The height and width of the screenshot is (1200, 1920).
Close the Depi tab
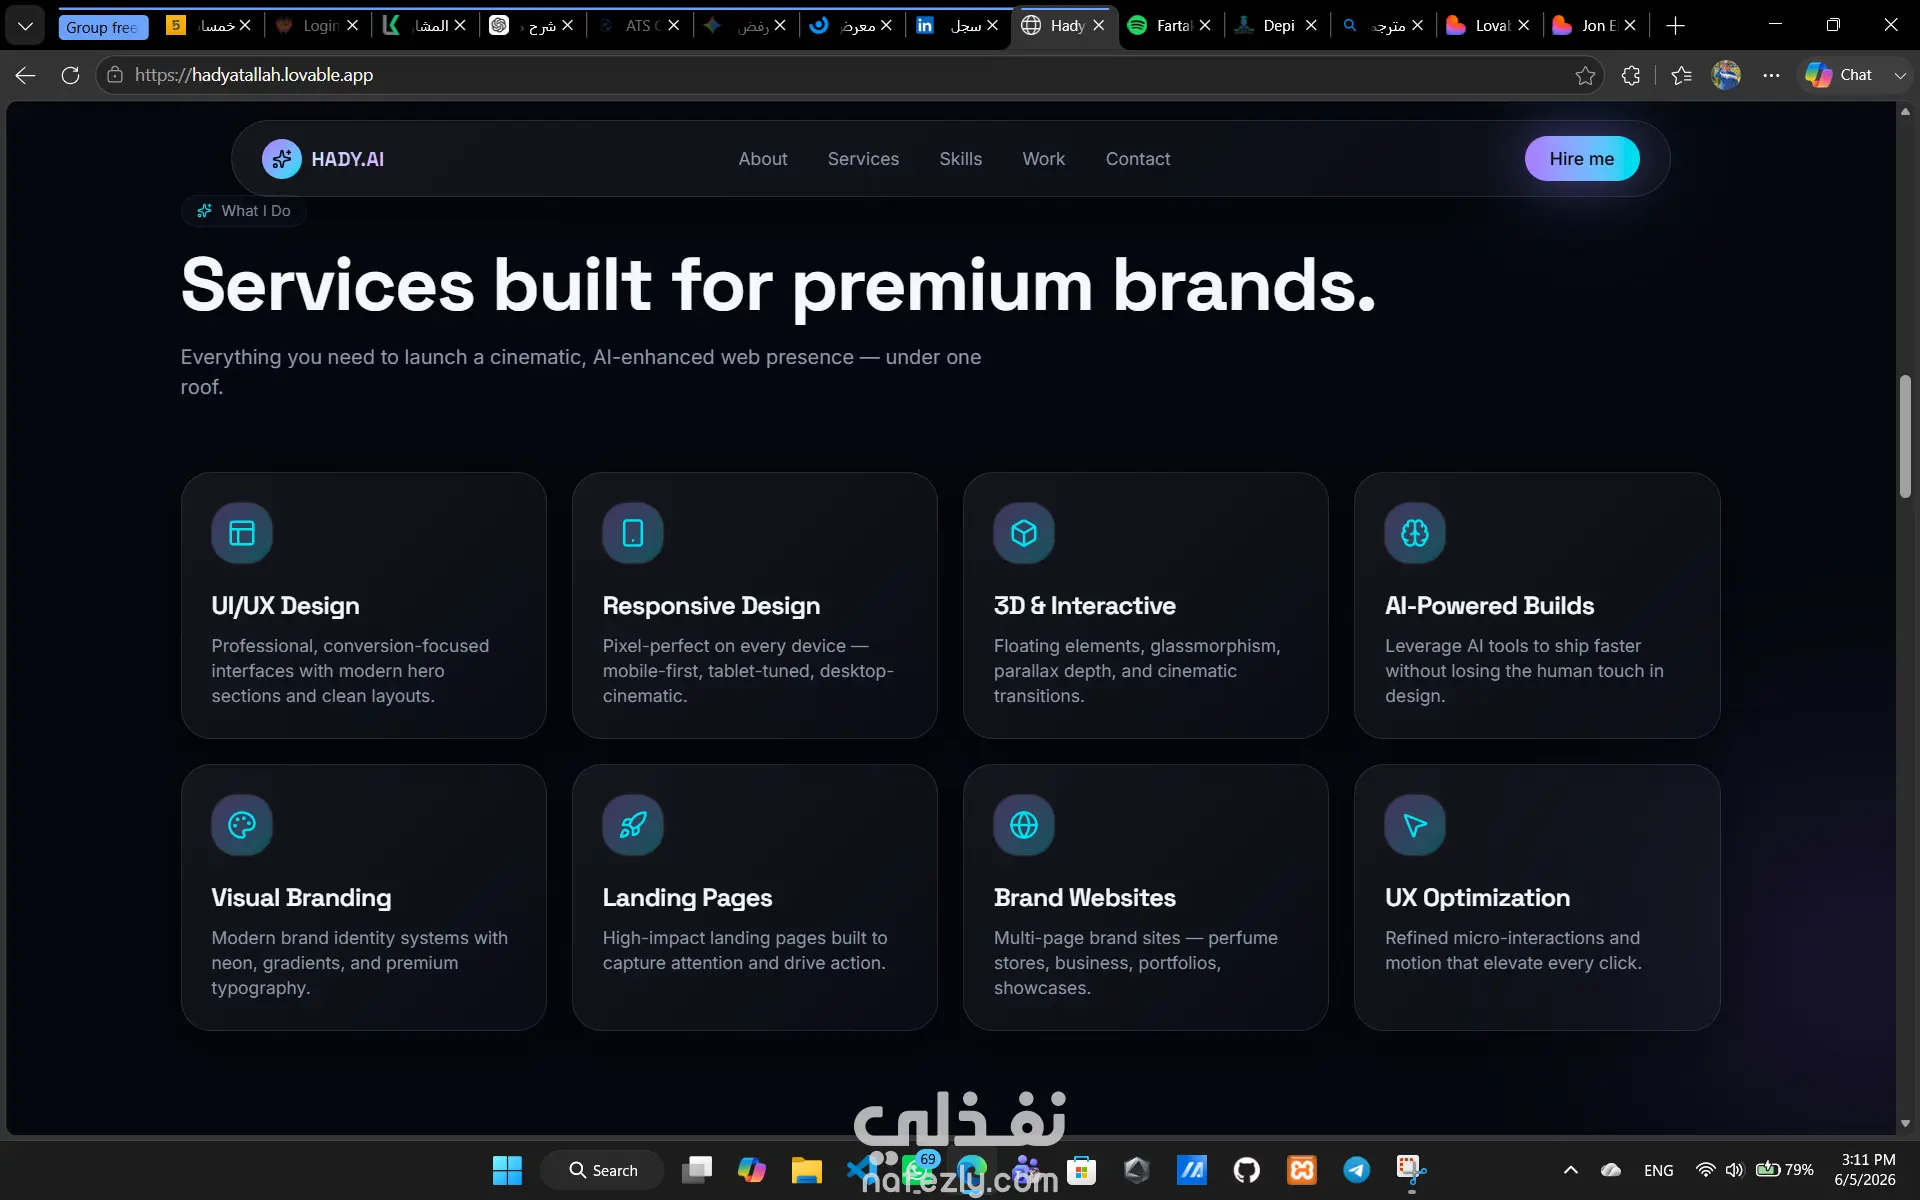[1311, 26]
